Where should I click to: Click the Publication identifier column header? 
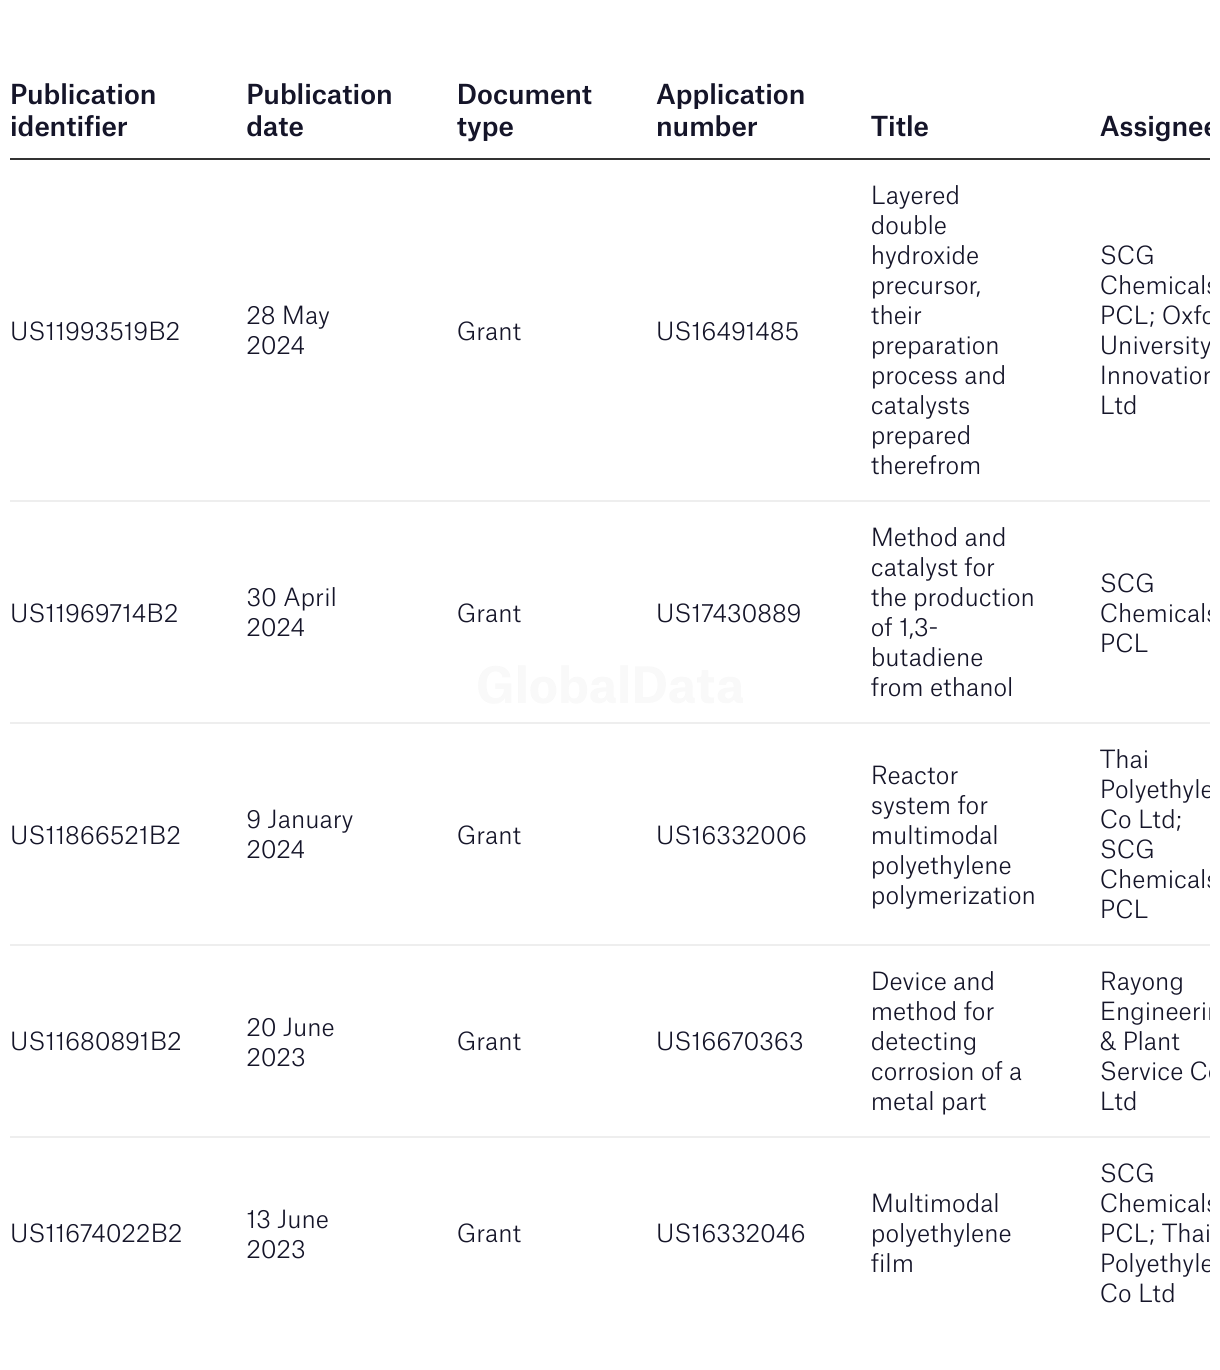tap(83, 111)
